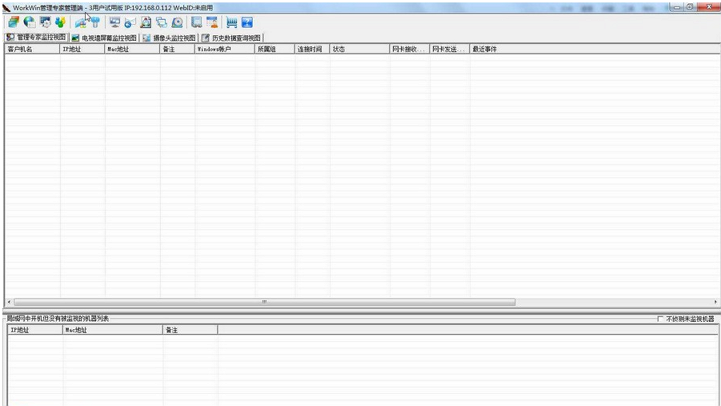Click the Mac地址 header in lower list
The height and width of the screenshot is (406, 721).
click(112, 330)
